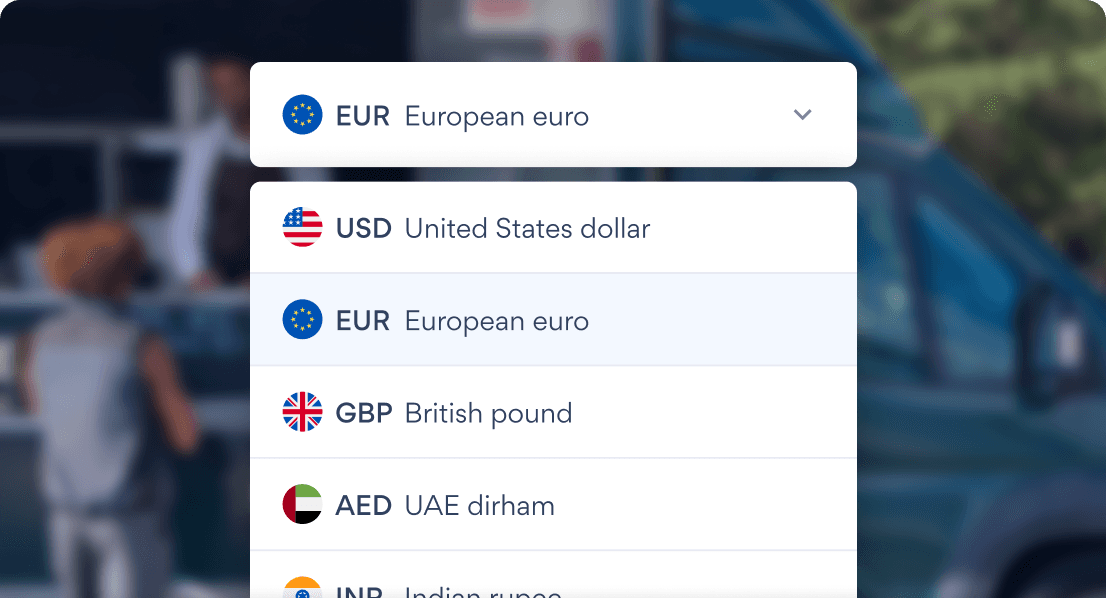Click the USD currency code label

362,227
